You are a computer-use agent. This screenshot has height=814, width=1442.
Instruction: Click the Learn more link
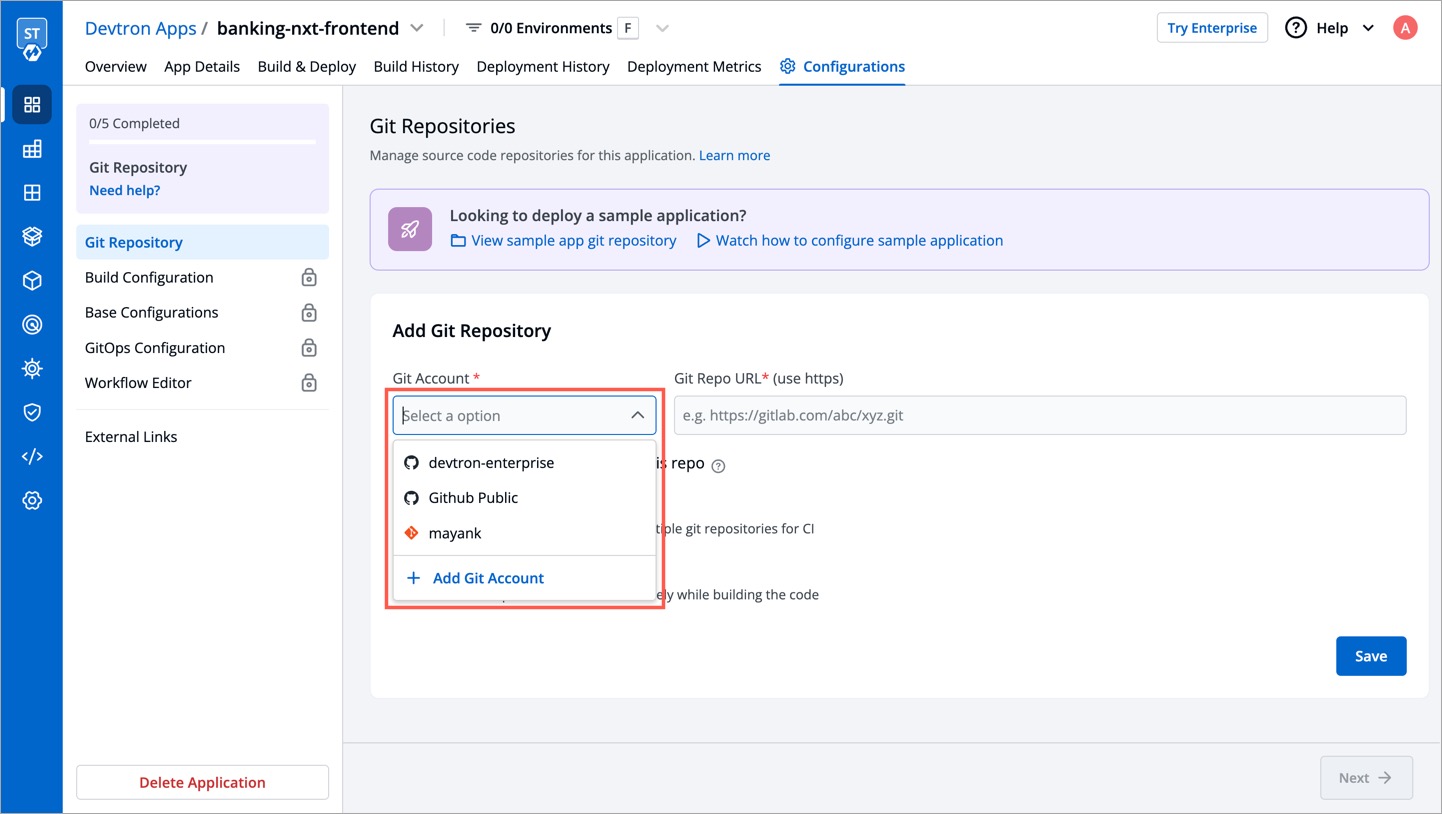(735, 155)
